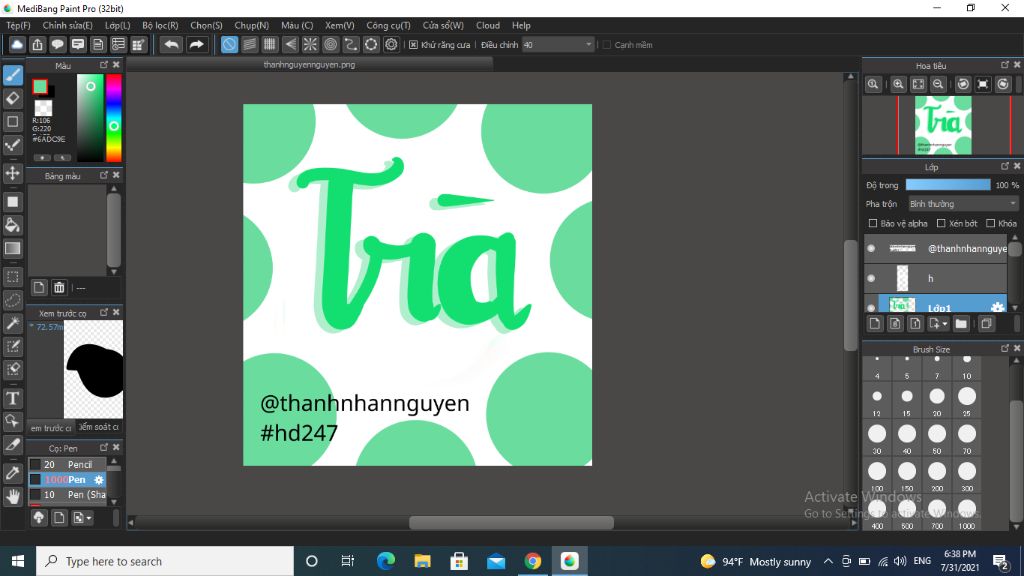Open the Lớp(L) menu
This screenshot has width=1024, height=576.
point(118,25)
